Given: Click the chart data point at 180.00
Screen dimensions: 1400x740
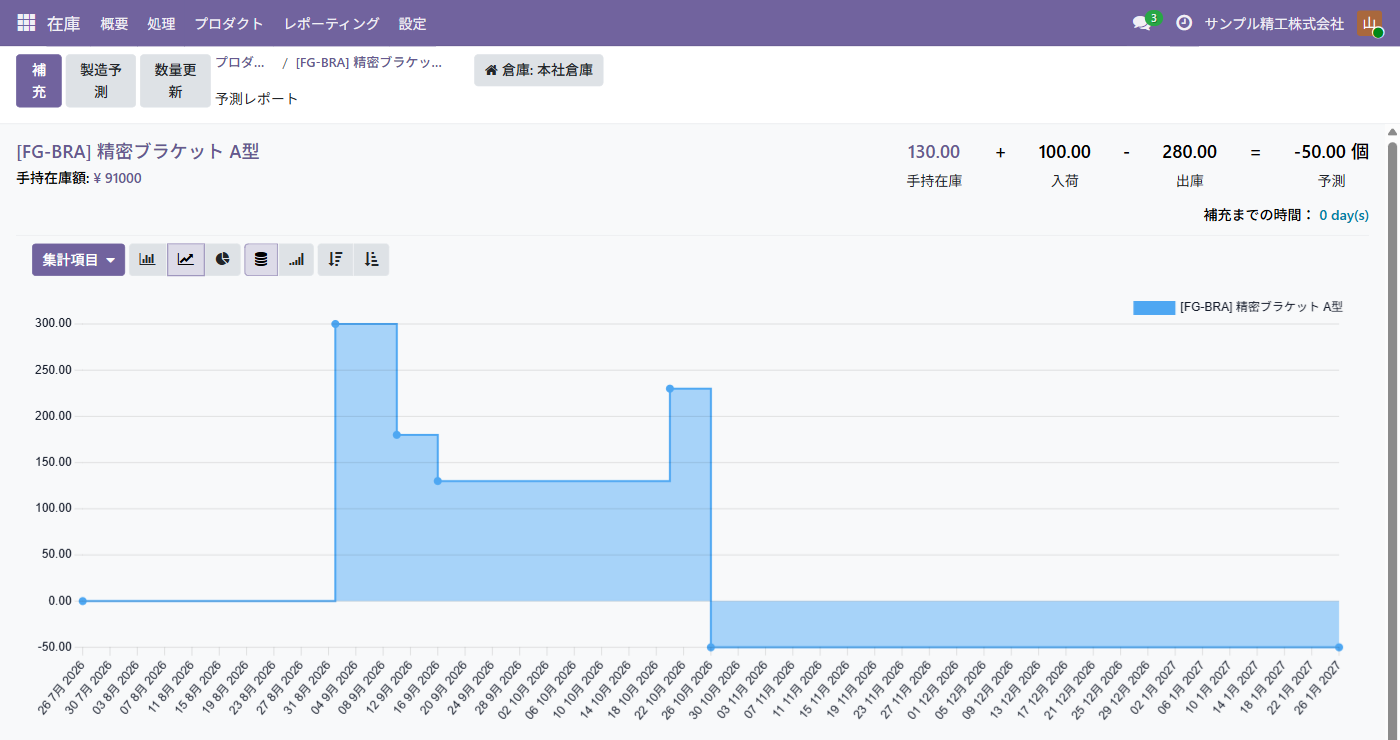Looking at the screenshot, I should point(397,435).
